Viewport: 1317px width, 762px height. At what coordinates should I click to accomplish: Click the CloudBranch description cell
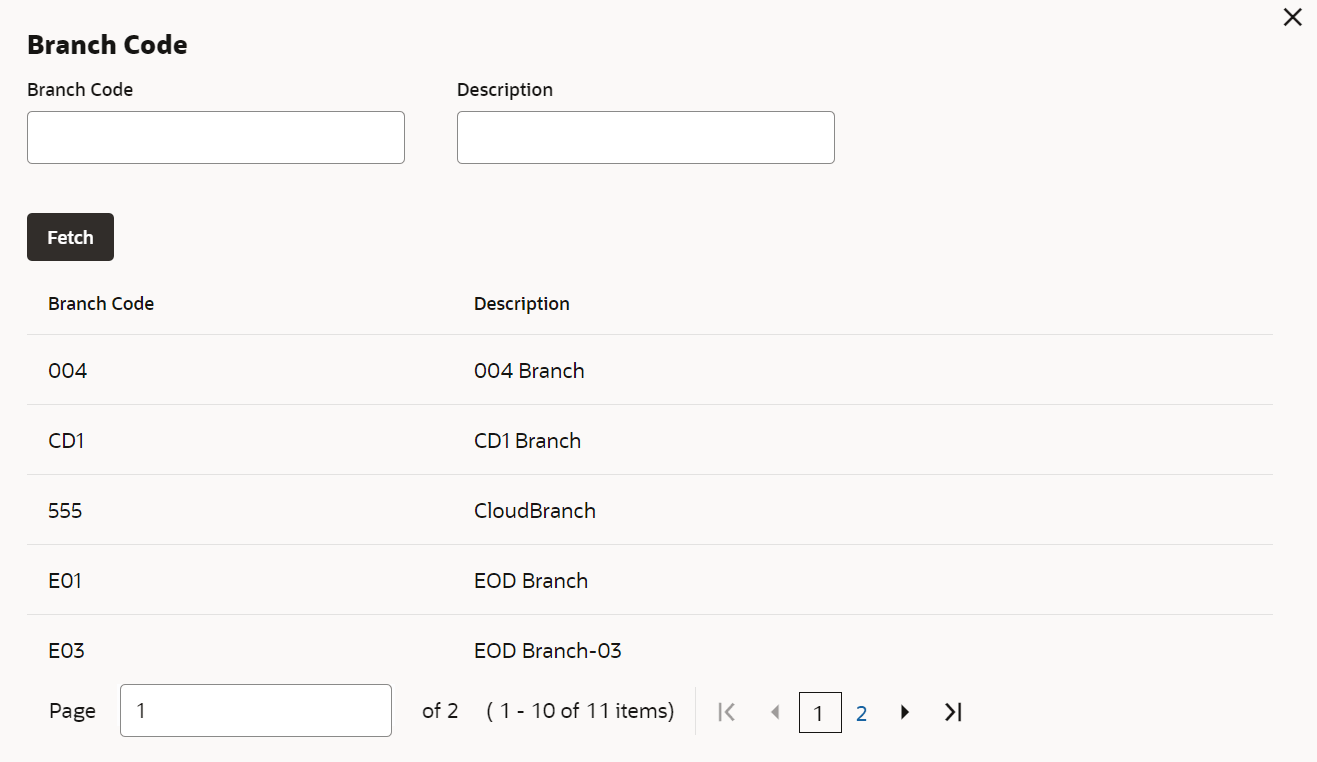pyautogui.click(x=534, y=511)
